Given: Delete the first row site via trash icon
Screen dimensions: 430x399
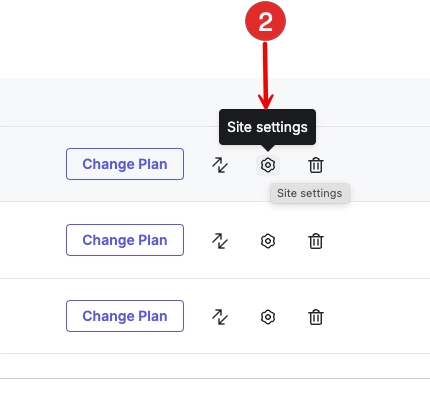Looking at the screenshot, I should click(x=316, y=165).
